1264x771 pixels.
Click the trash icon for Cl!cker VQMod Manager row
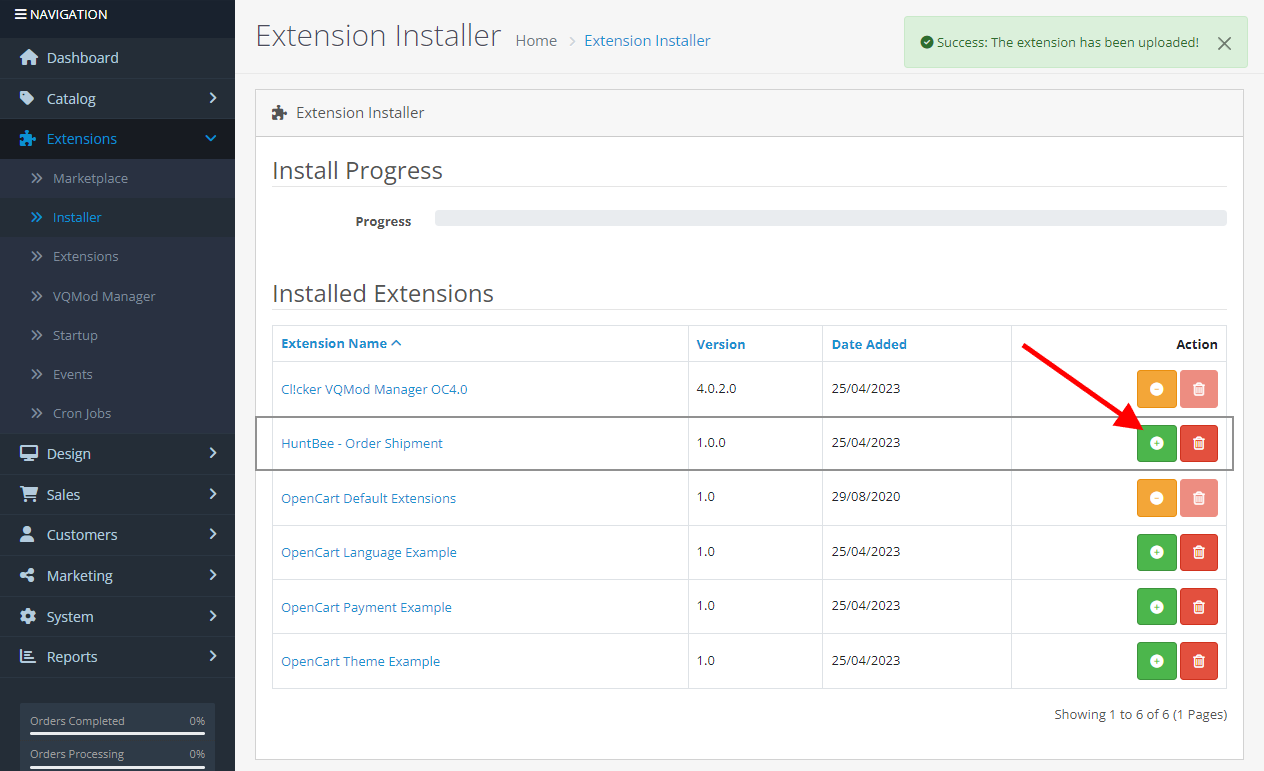click(x=1199, y=389)
